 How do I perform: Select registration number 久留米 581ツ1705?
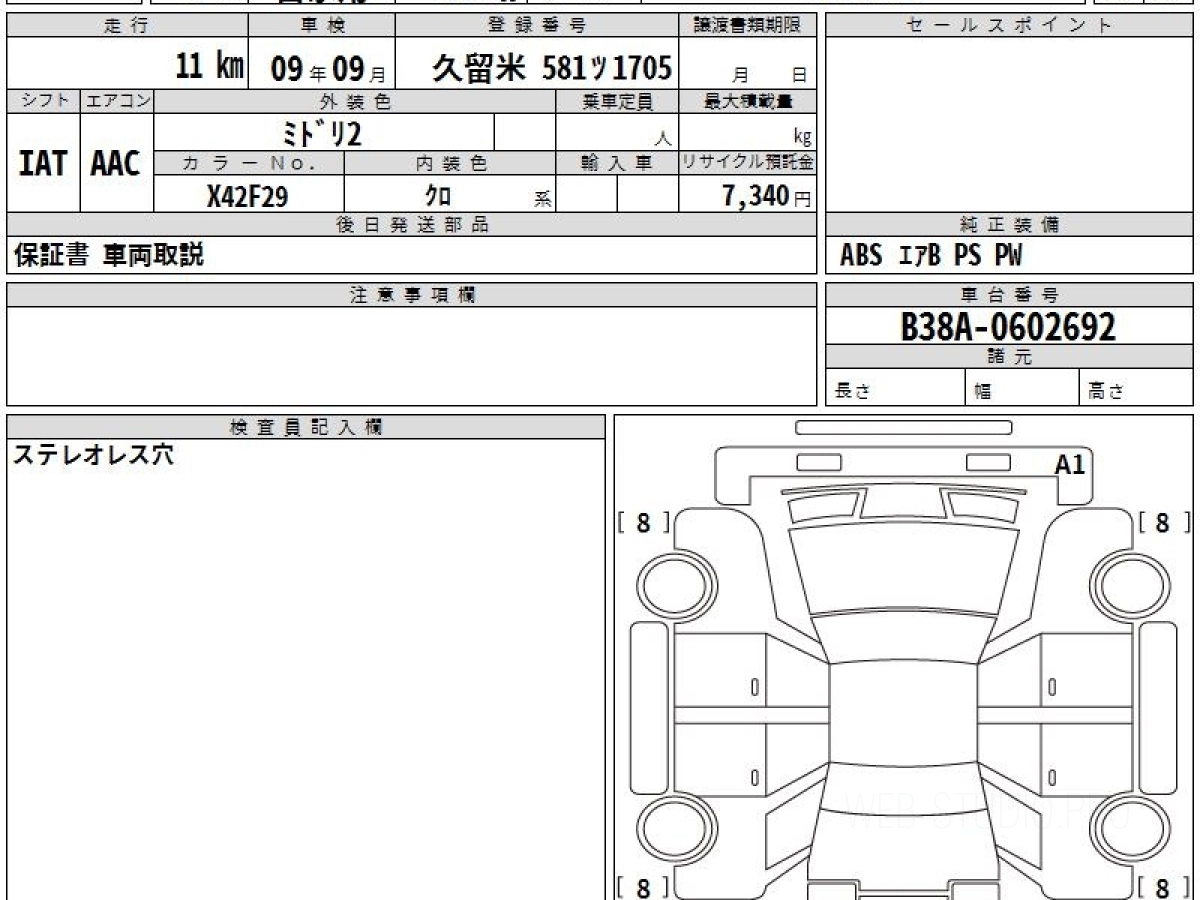coord(552,68)
